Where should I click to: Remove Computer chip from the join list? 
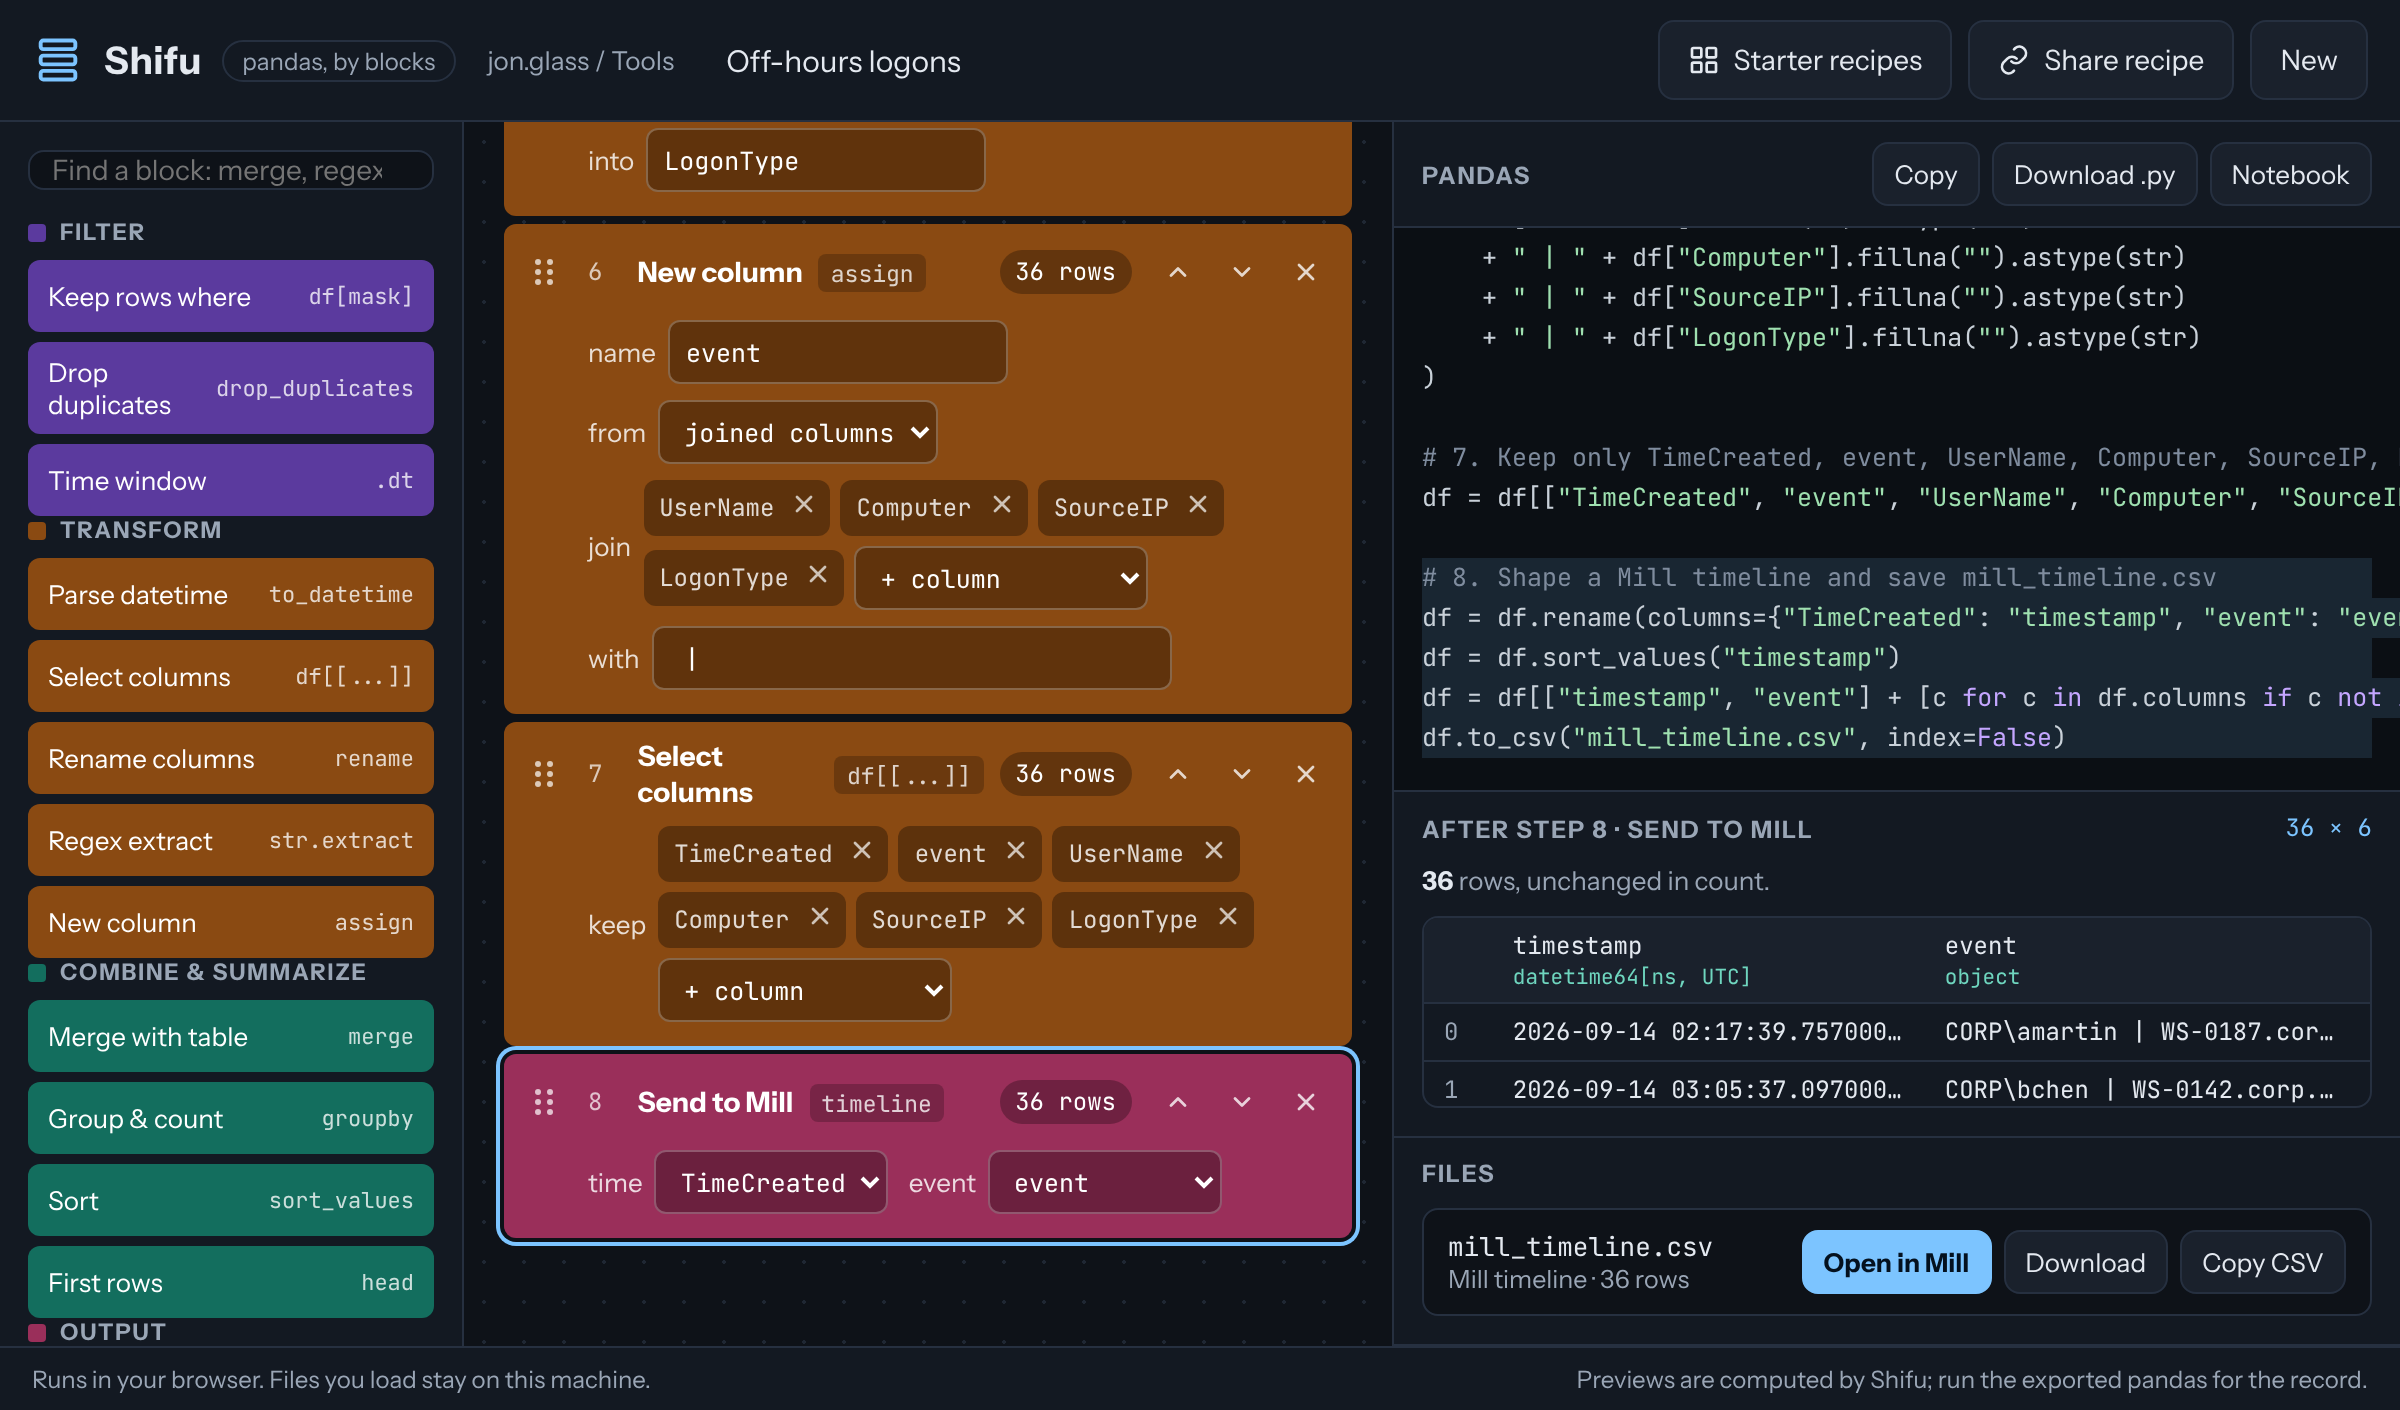pos(1002,505)
